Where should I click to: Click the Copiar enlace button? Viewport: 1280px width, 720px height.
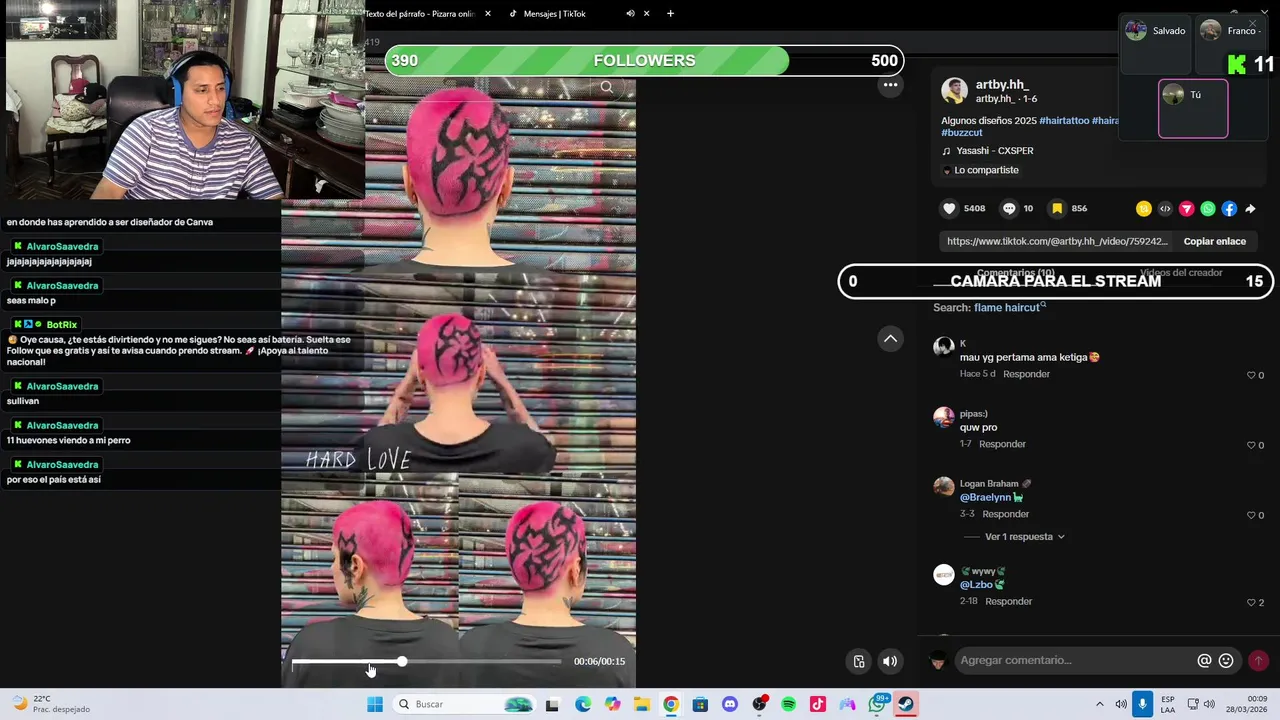point(1214,241)
